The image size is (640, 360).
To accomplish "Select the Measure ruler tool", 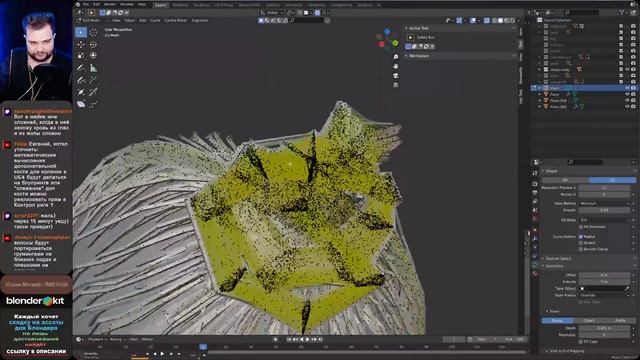I will [x=93, y=68].
